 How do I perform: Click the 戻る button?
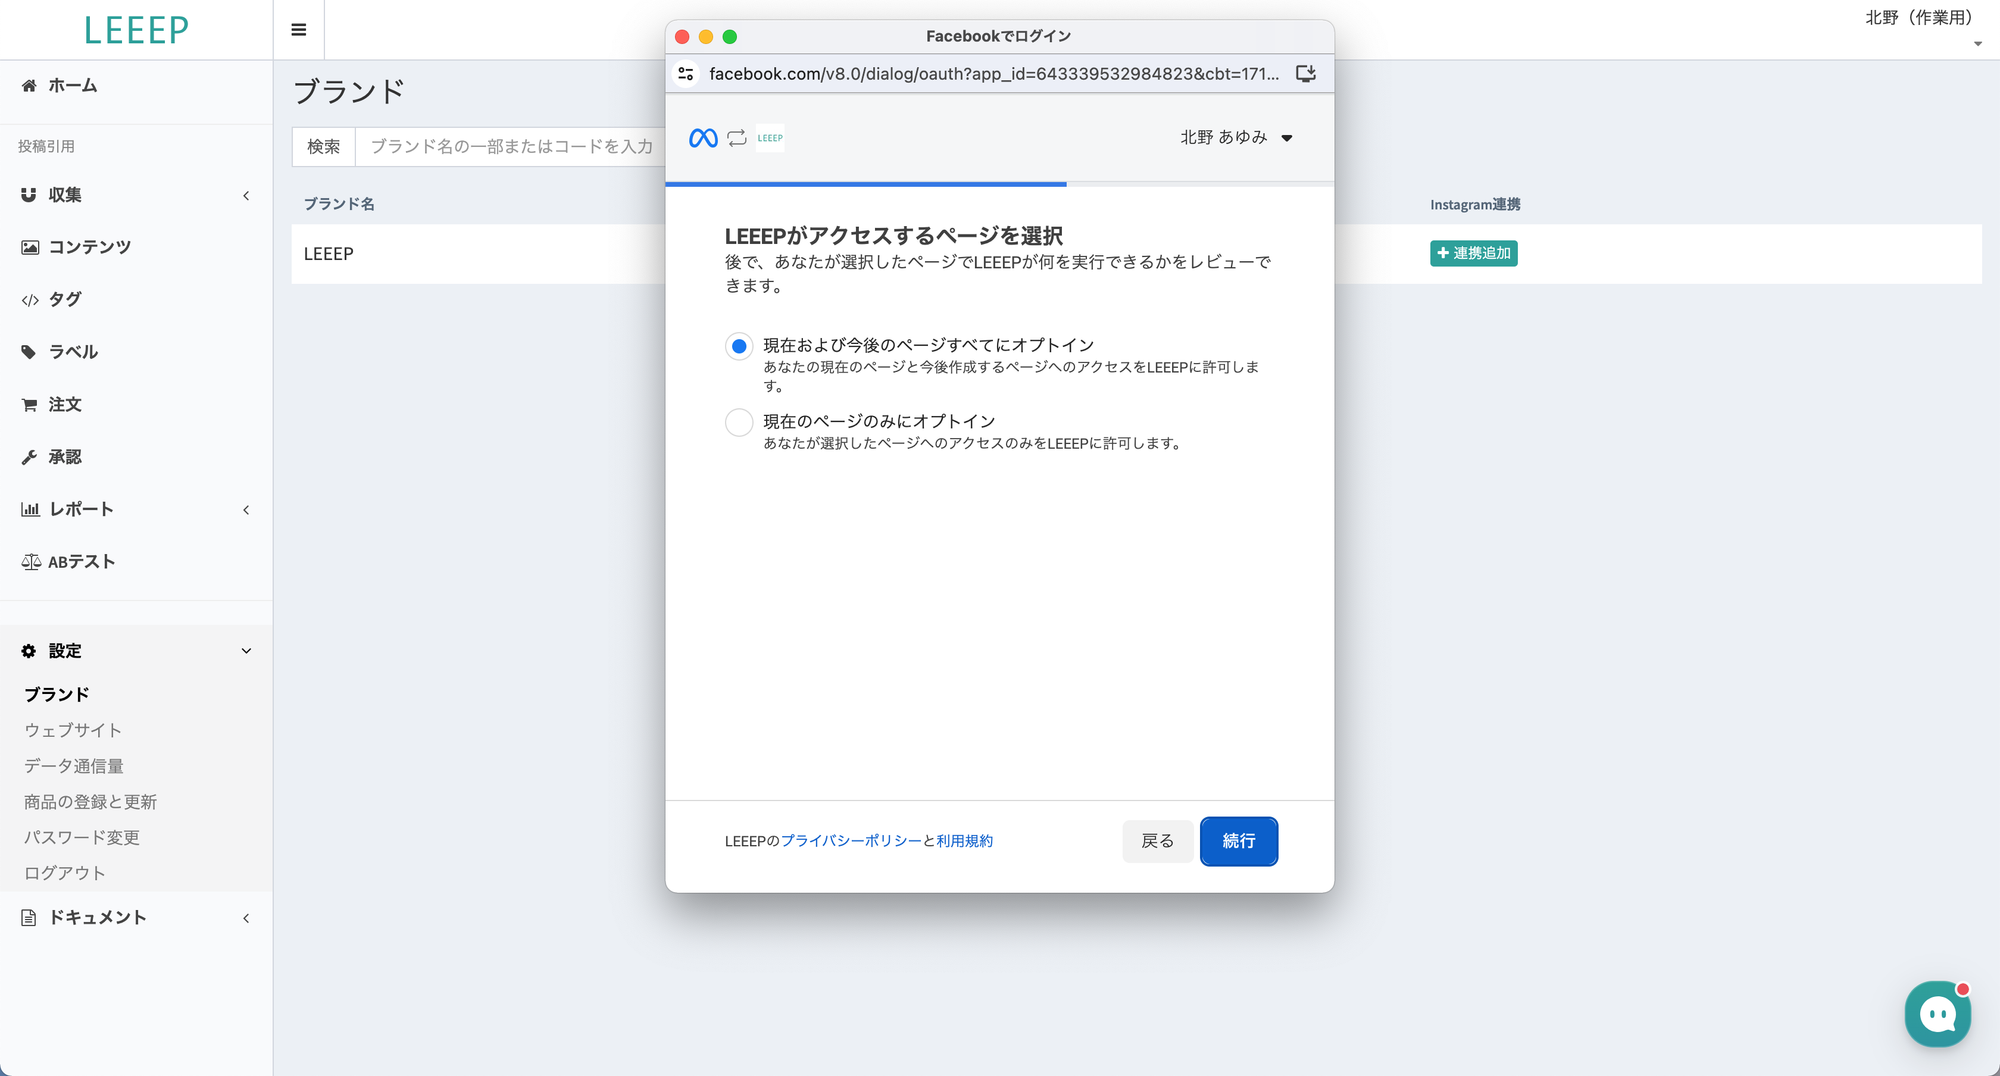1158,841
